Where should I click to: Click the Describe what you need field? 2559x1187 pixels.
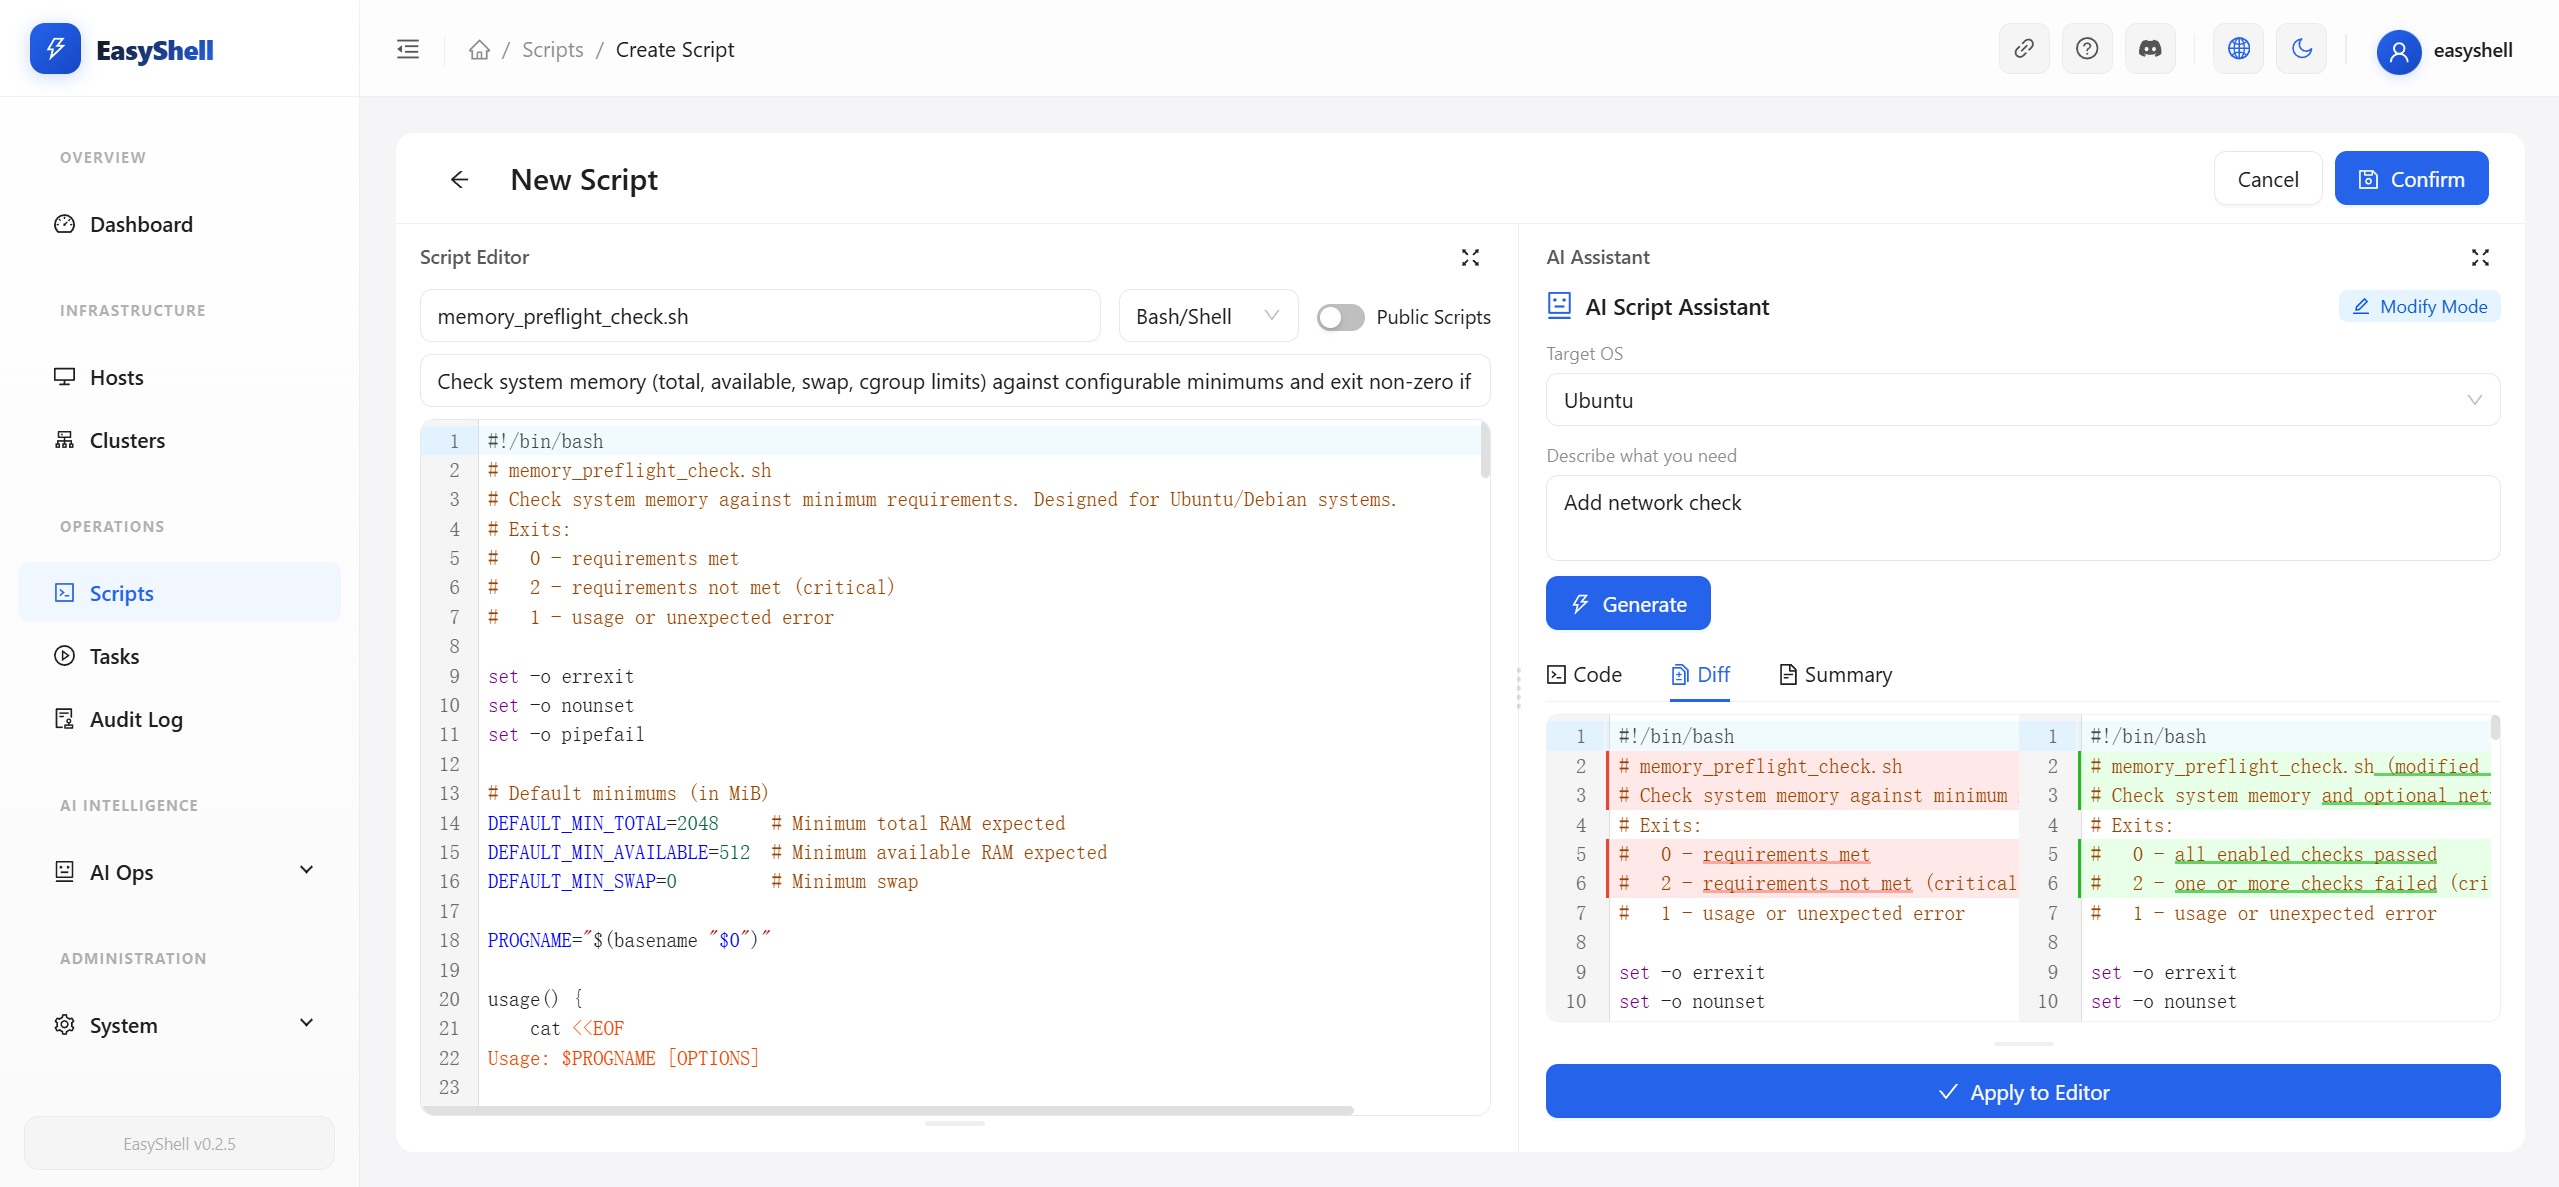tap(2021, 517)
